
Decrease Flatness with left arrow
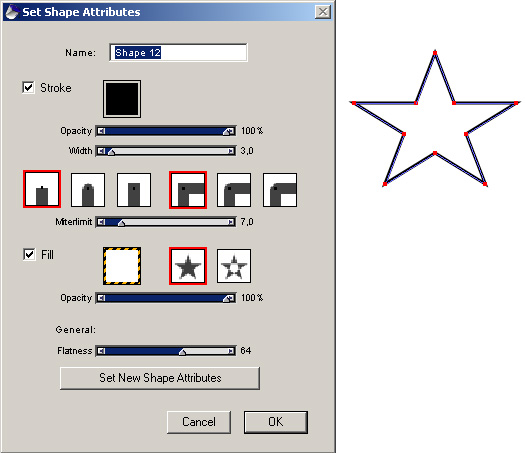(x=101, y=351)
